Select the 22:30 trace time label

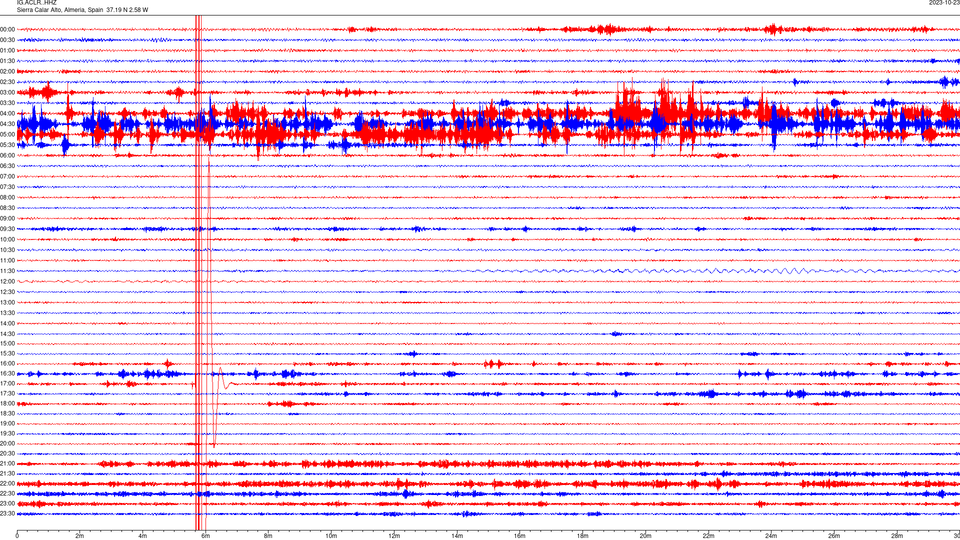click(x=7, y=493)
